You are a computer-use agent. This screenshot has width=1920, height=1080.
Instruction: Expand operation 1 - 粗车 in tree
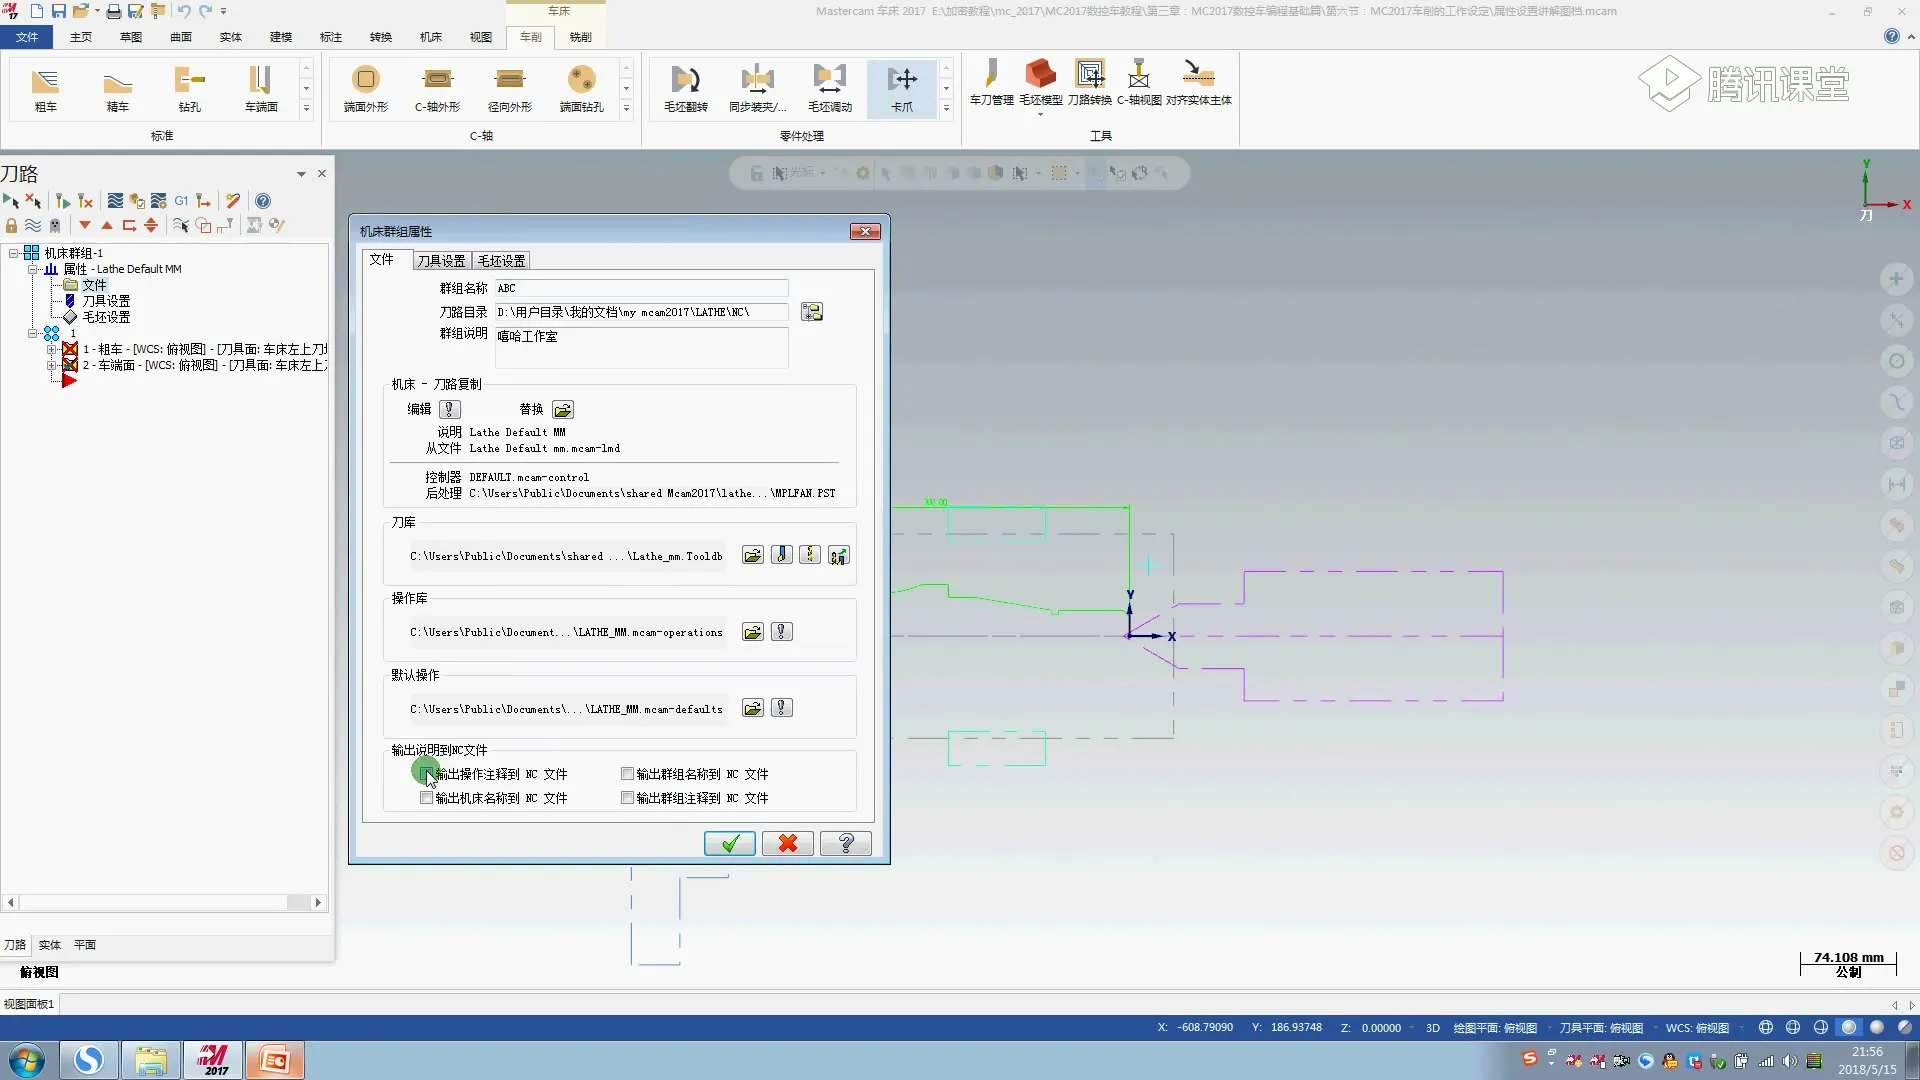[51, 349]
